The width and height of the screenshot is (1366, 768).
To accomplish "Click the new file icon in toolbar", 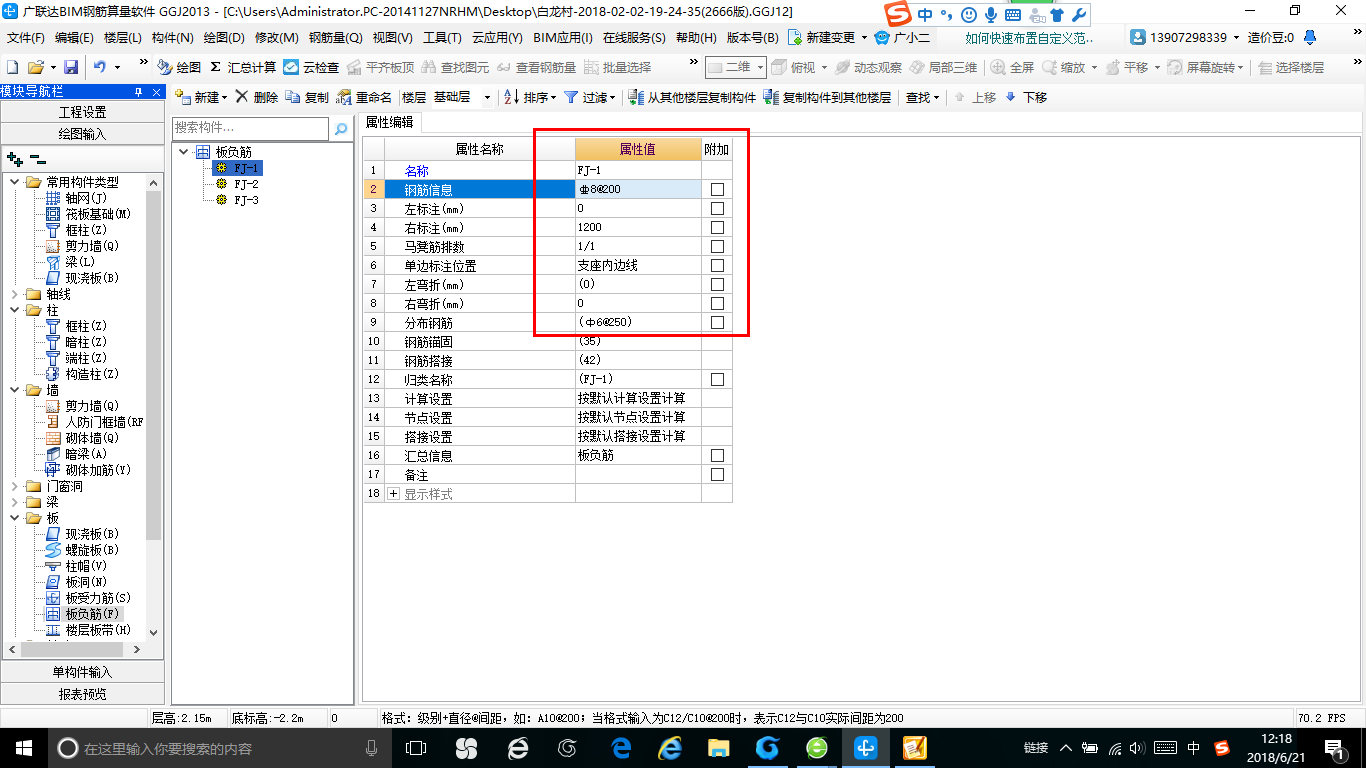I will (12, 67).
